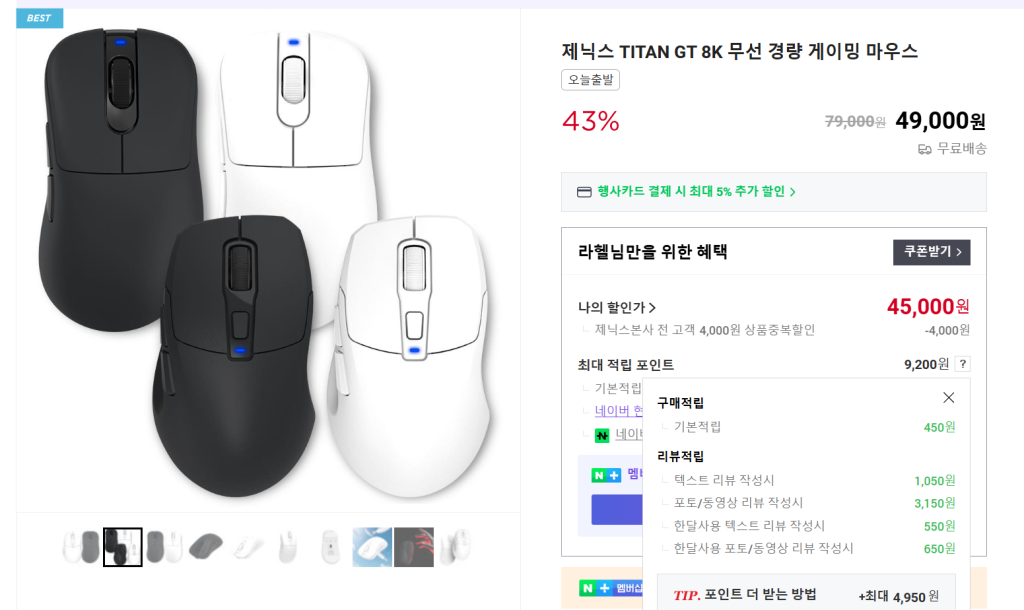Click the 쿠폰받기 coupon button
The image size is (1024, 610).
(931, 252)
